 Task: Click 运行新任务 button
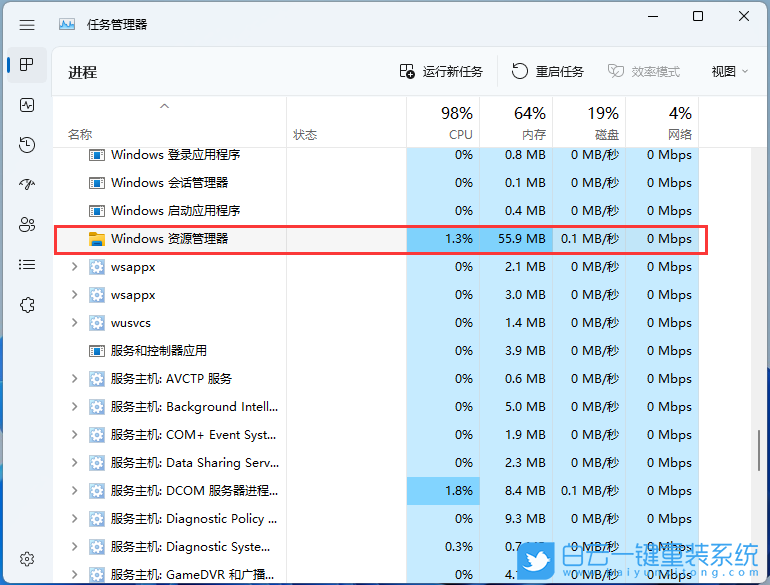point(441,72)
